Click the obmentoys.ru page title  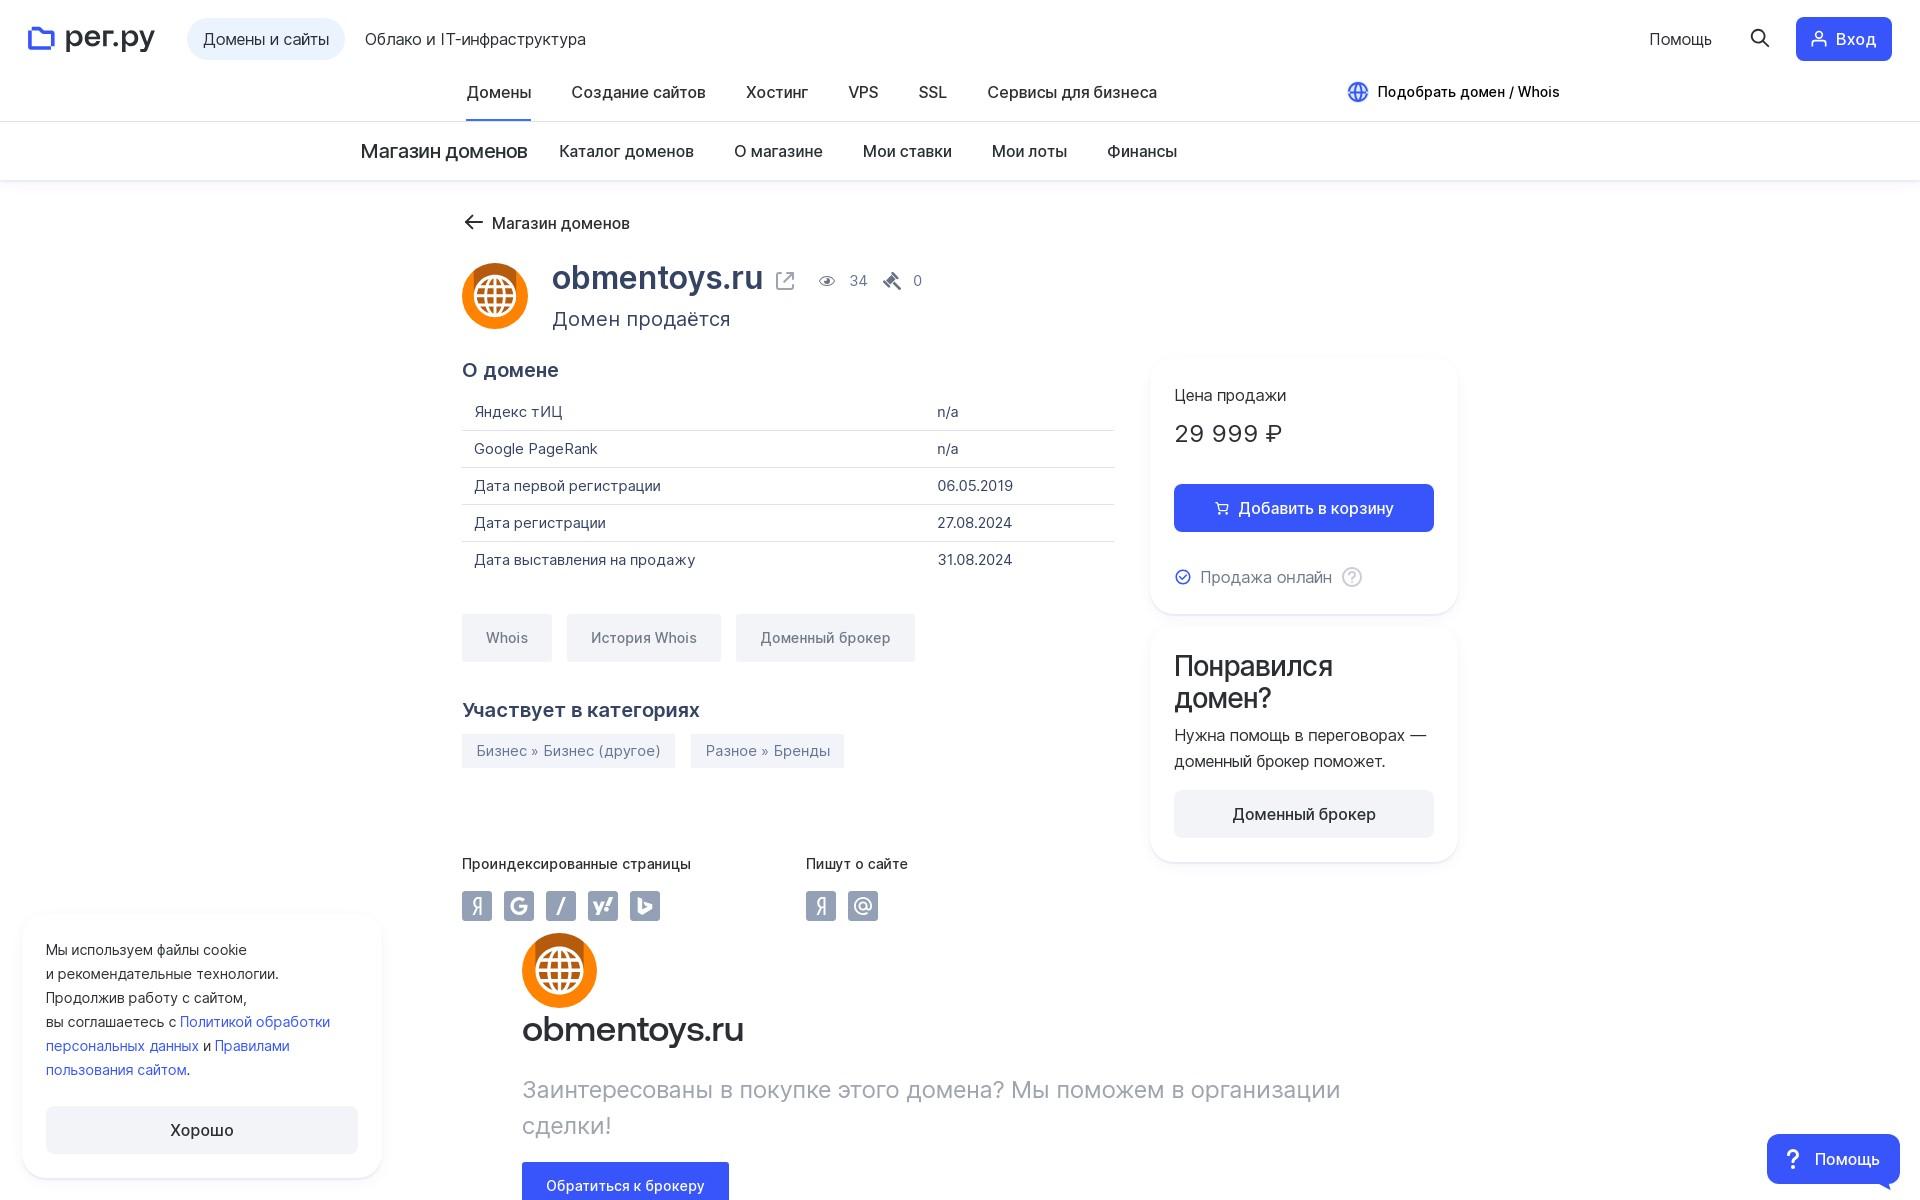click(x=657, y=278)
